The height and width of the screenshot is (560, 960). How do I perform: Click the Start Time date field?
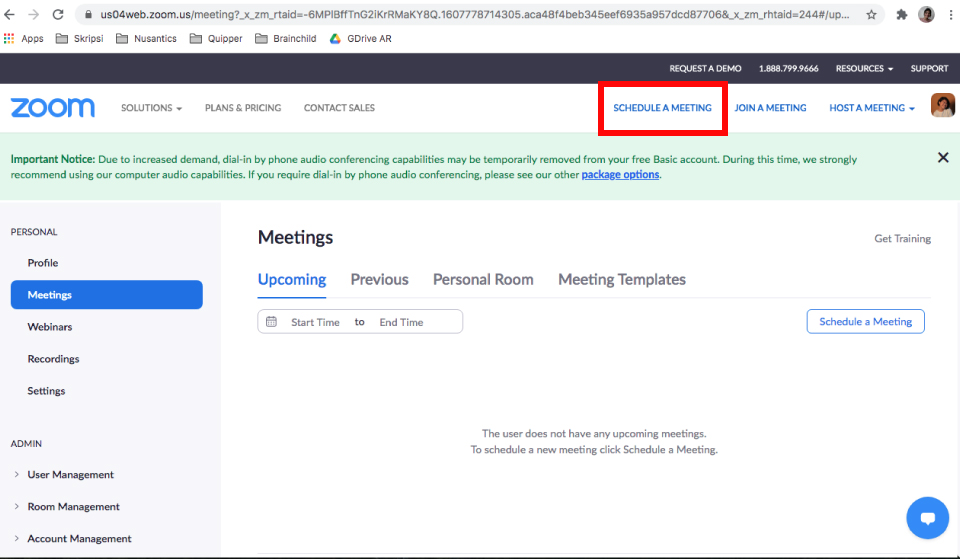(315, 322)
